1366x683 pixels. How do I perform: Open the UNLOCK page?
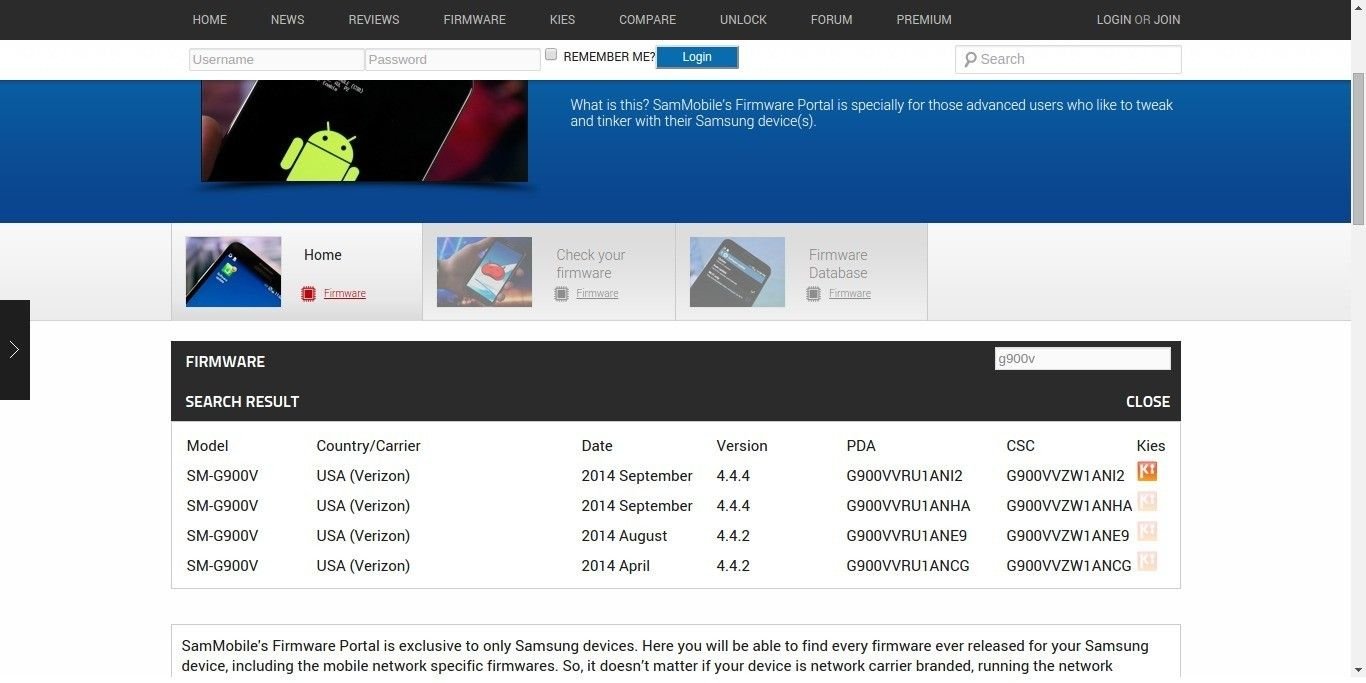point(744,20)
